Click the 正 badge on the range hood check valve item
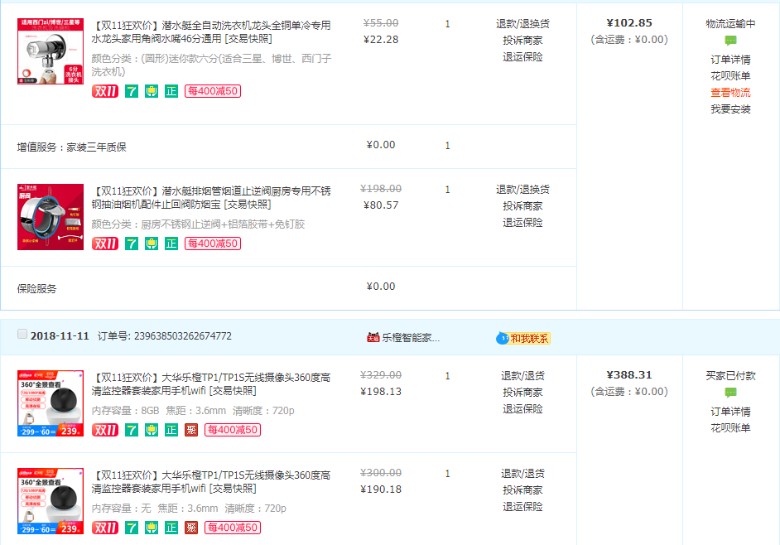Image resolution: width=780 pixels, height=545 pixels. (x=171, y=243)
